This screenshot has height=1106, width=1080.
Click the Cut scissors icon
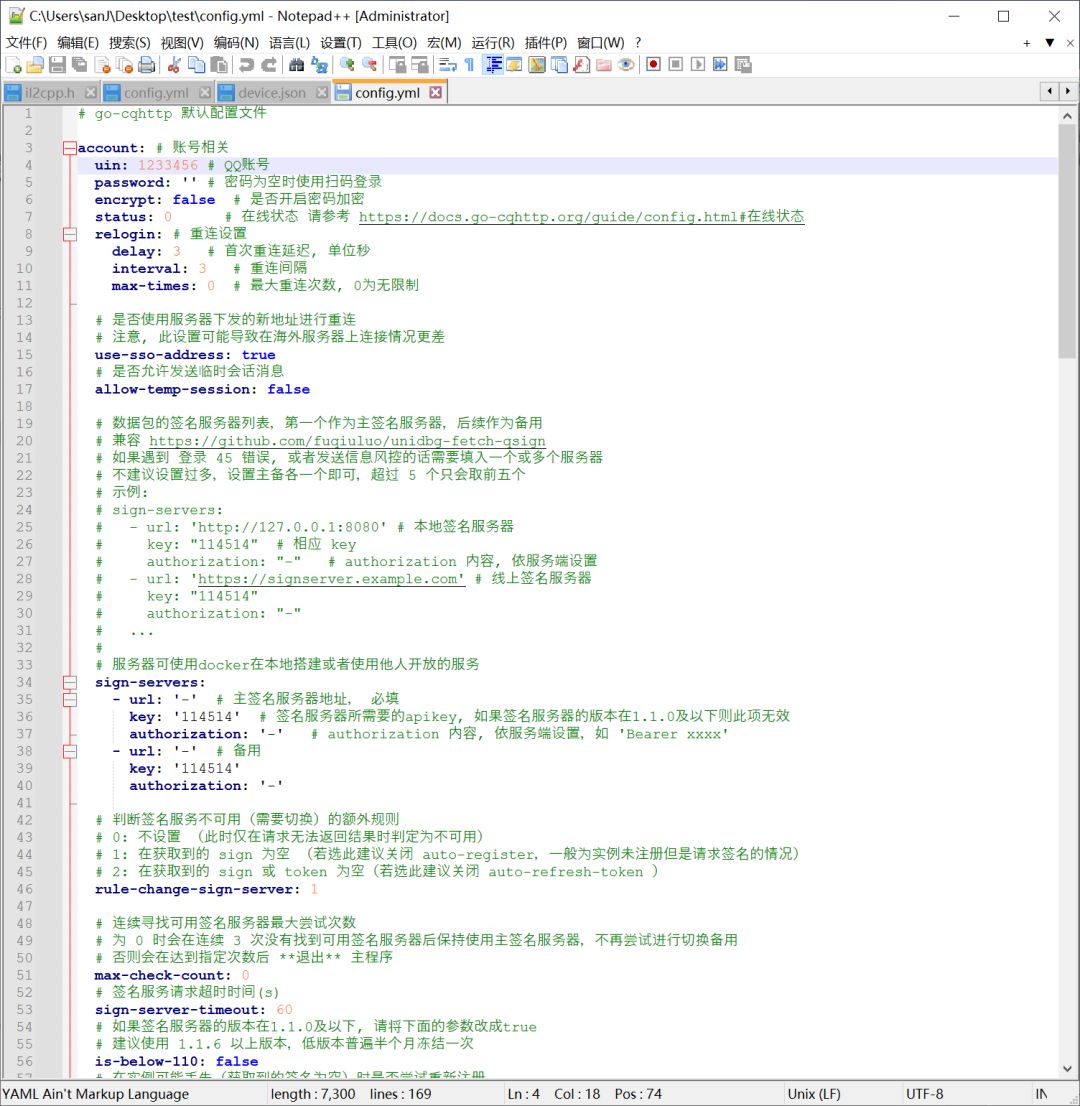point(174,65)
